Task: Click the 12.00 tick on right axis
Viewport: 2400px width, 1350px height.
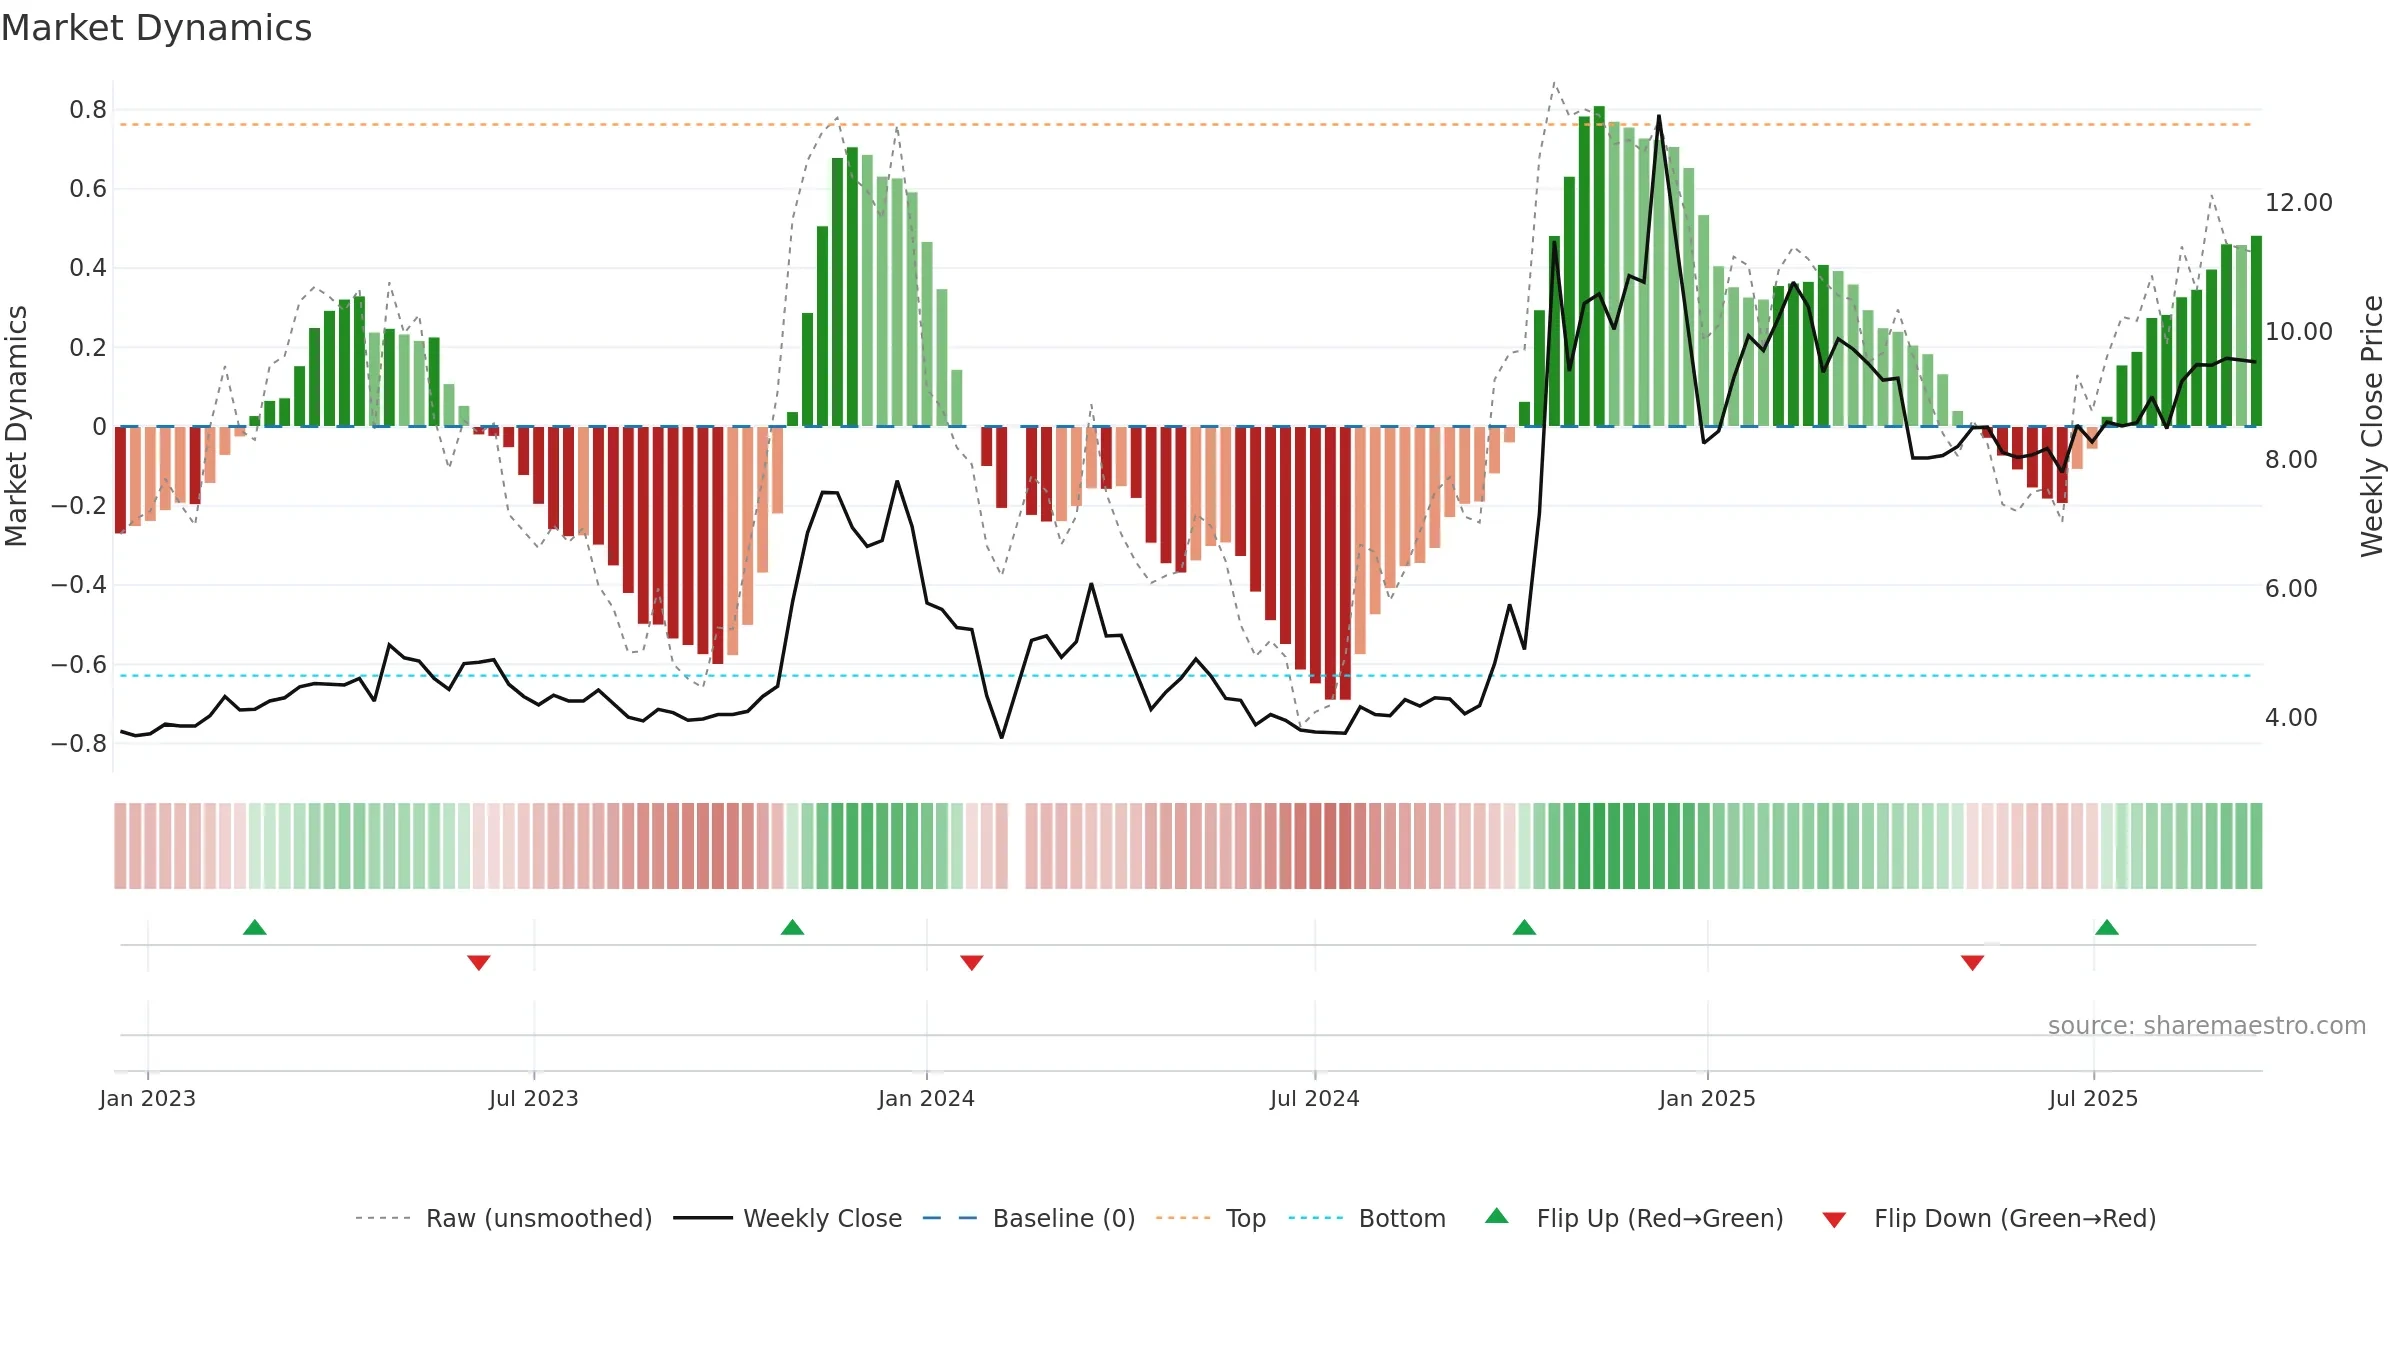Action: pos(2299,203)
